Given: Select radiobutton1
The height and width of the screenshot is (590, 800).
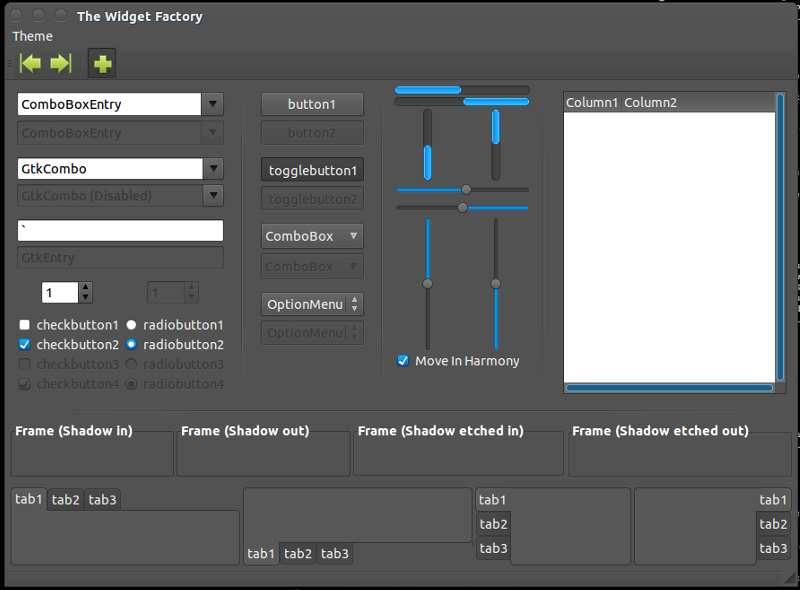Looking at the screenshot, I should point(131,325).
